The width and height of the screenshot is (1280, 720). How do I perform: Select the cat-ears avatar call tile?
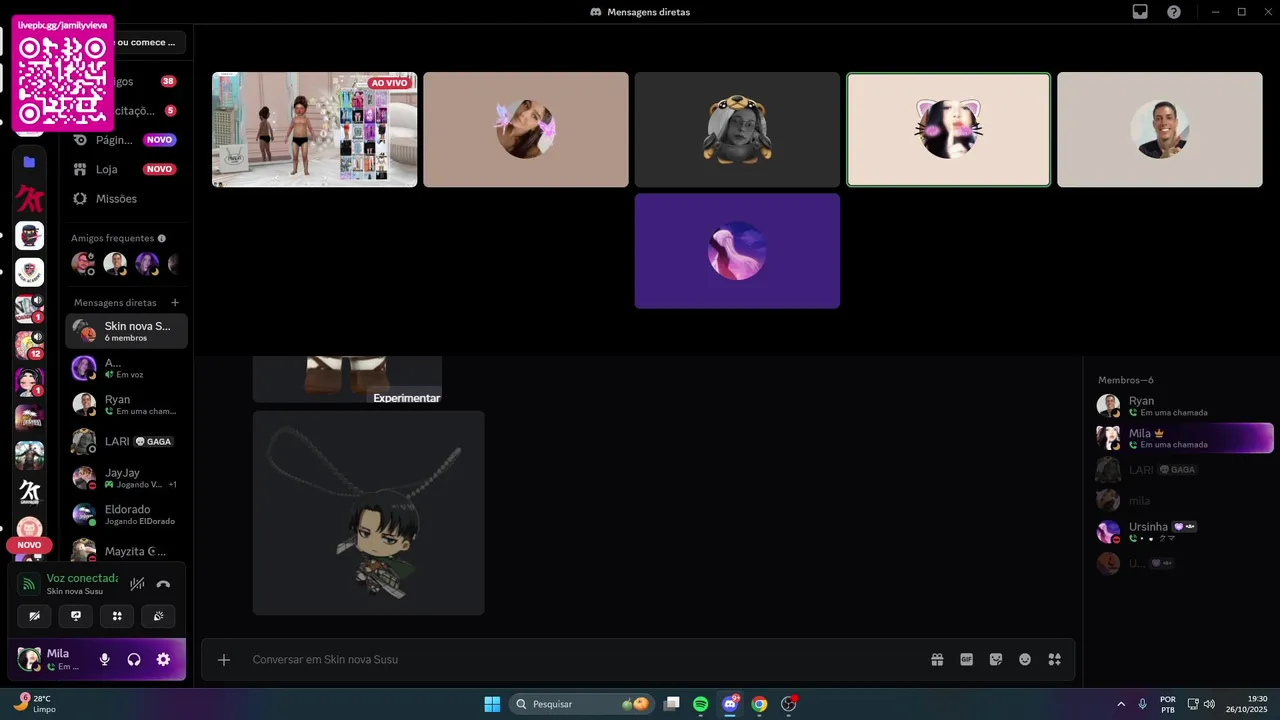tap(948, 130)
